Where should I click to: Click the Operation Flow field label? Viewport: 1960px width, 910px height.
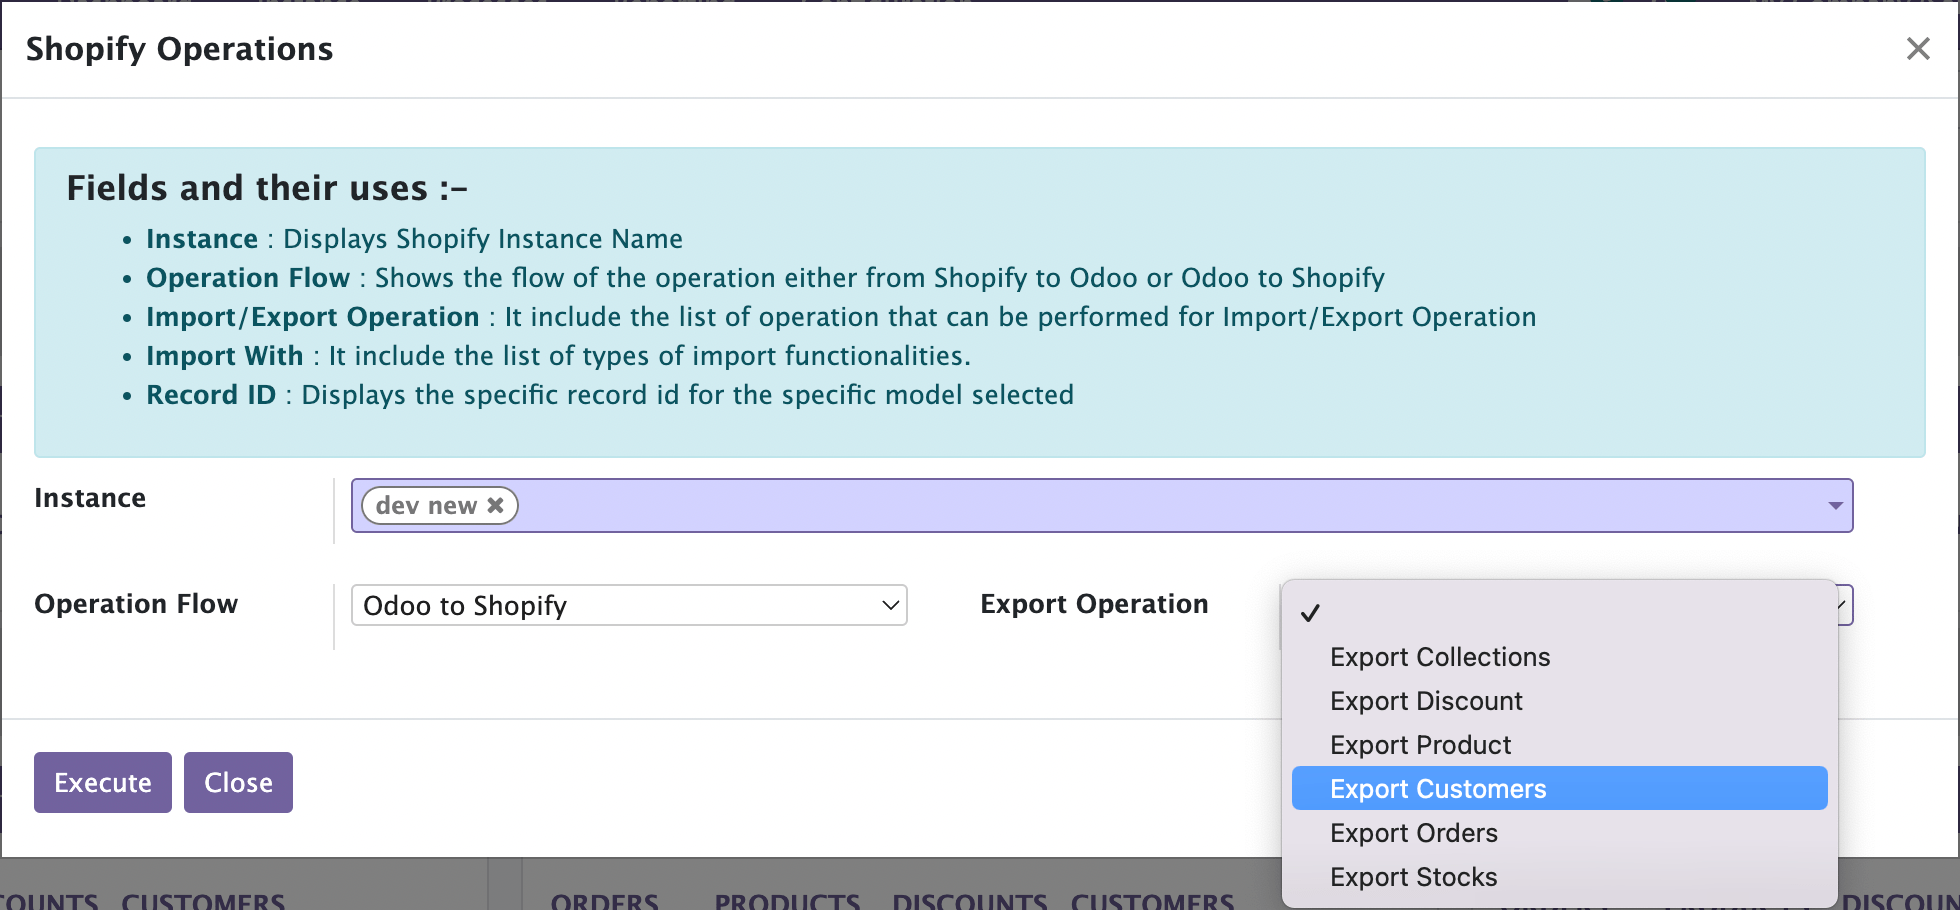click(136, 604)
